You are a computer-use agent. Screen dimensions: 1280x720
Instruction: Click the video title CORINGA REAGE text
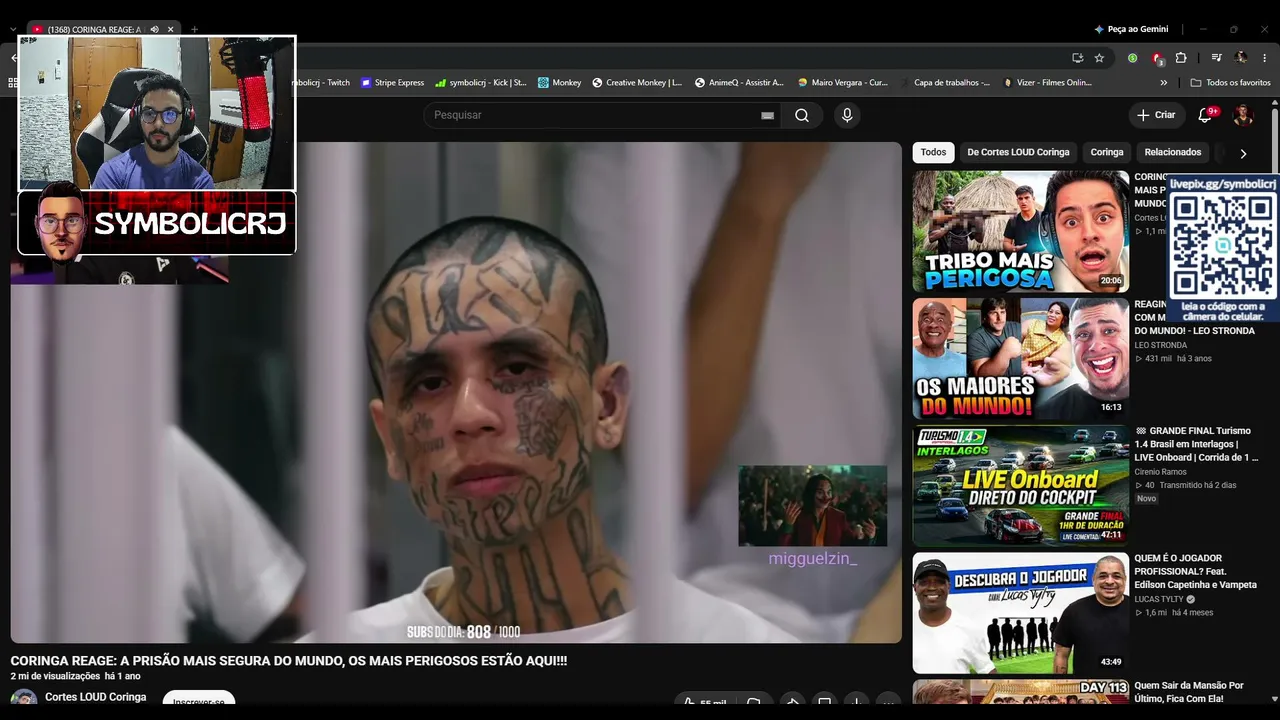(289, 661)
